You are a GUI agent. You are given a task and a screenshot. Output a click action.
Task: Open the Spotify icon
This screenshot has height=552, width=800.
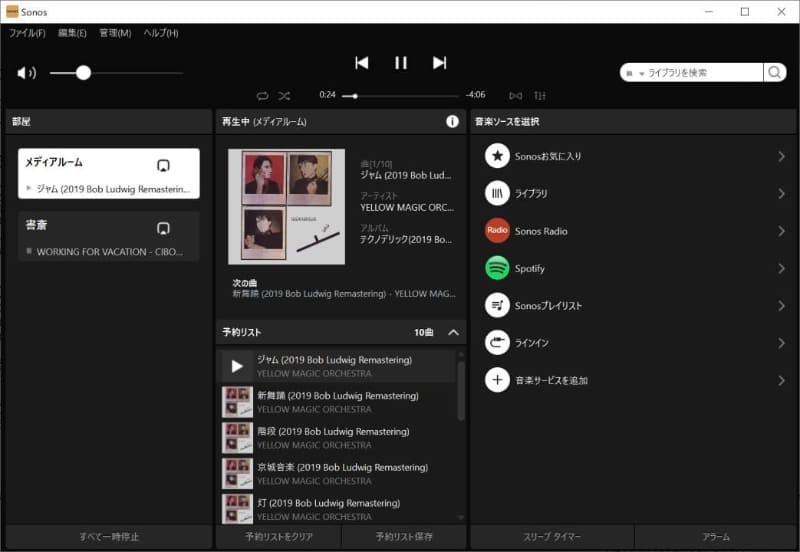coord(497,268)
